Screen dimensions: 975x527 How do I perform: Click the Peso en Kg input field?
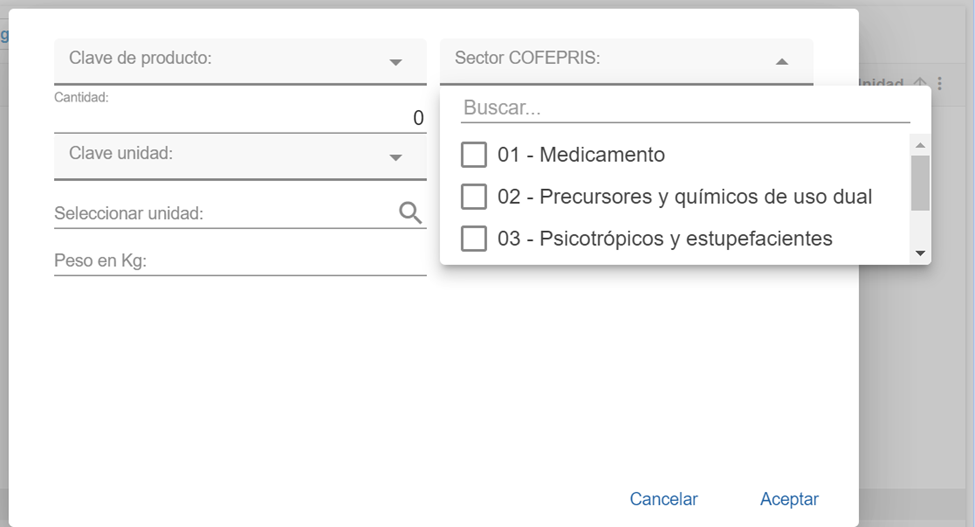pyautogui.click(x=240, y=262)
